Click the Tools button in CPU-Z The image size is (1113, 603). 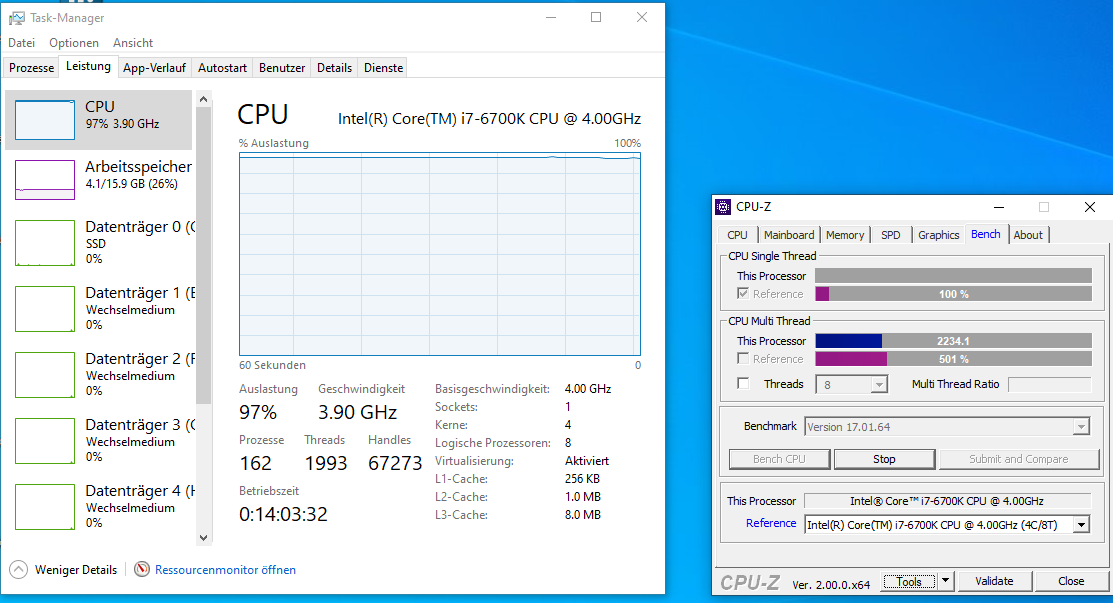pos(909,581)
